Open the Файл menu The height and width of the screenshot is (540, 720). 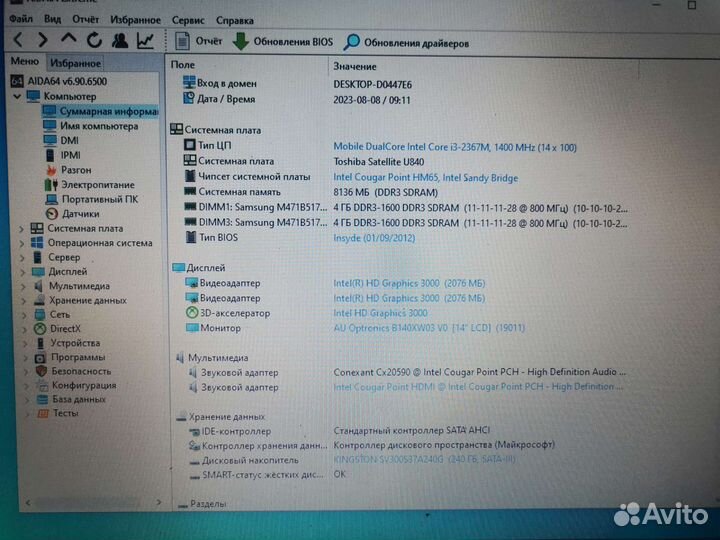21,19
